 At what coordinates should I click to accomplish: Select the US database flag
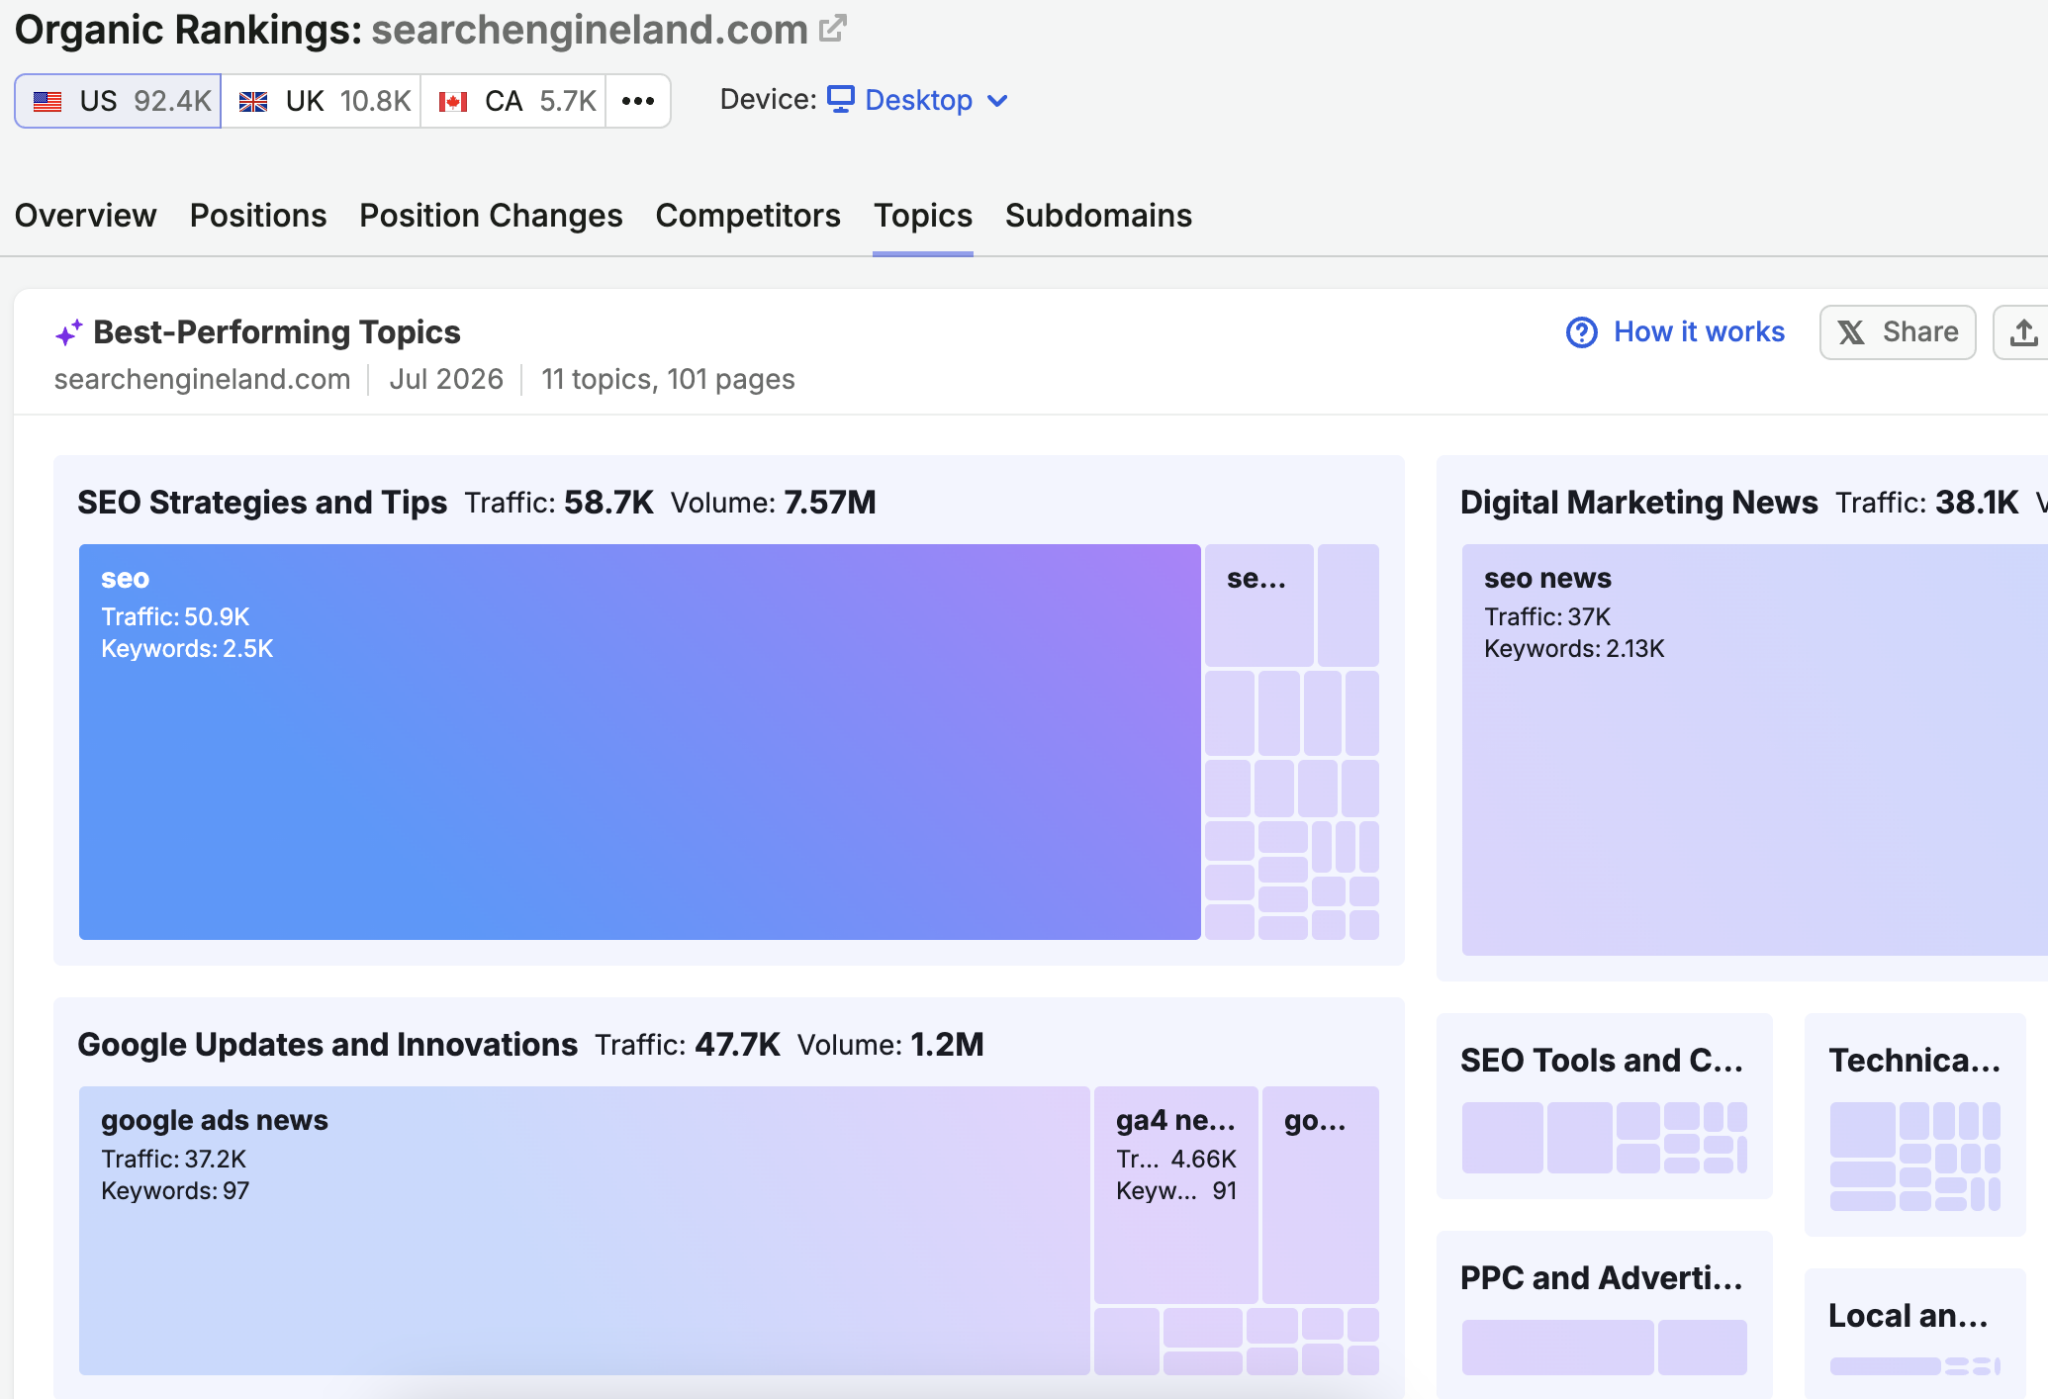point(48,101)
